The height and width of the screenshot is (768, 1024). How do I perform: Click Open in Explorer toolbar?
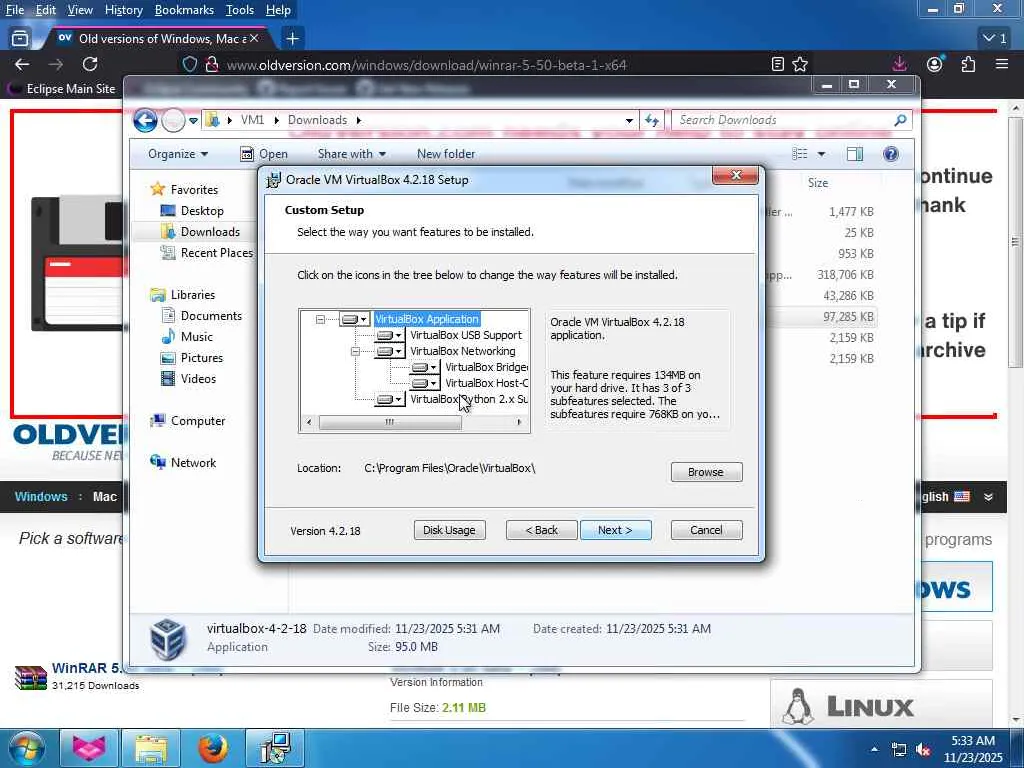tap(264, 154)
